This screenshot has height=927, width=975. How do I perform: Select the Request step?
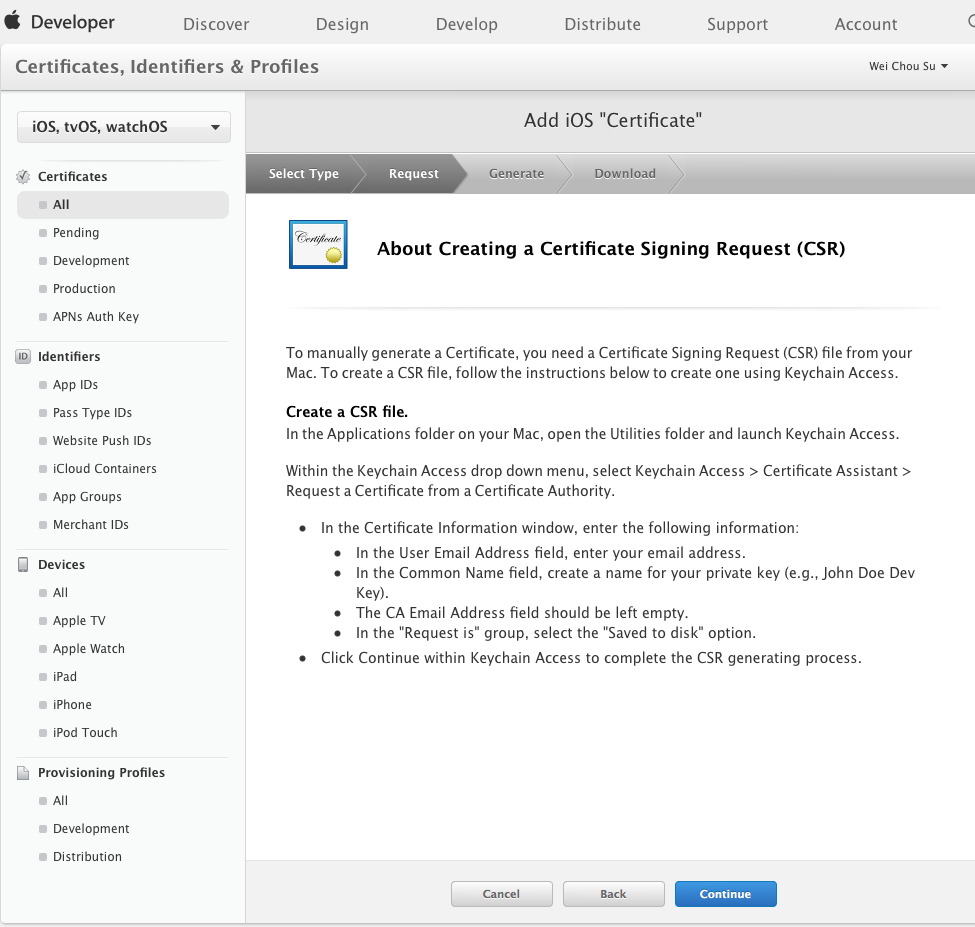(x=414, y=173)
